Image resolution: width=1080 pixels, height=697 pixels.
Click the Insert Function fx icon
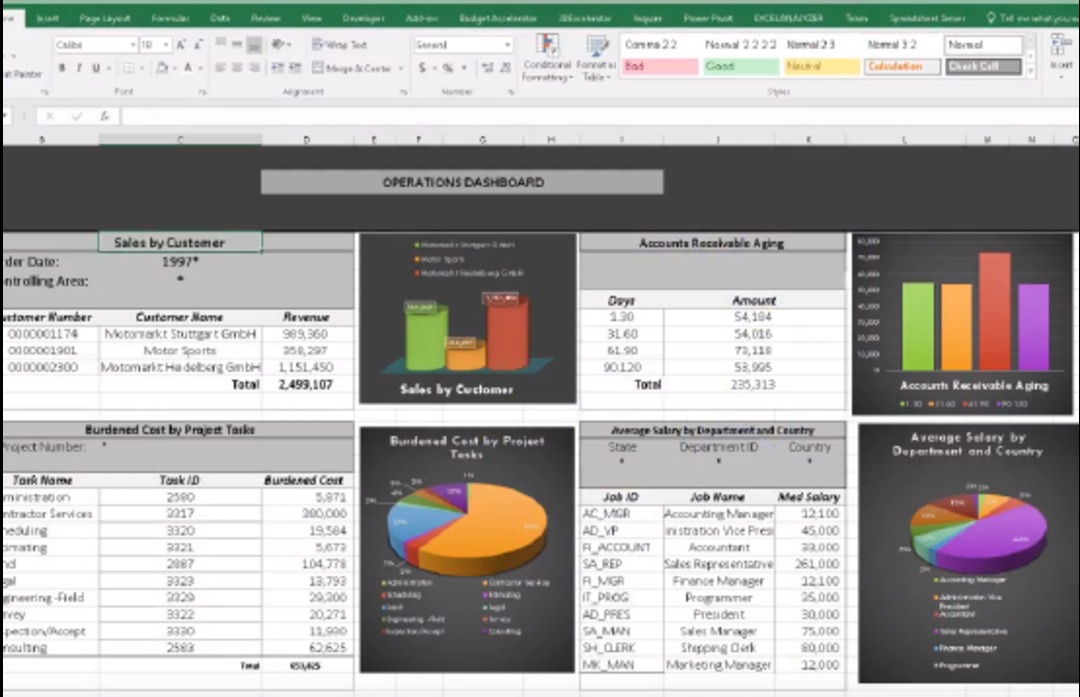coord(104,116)
